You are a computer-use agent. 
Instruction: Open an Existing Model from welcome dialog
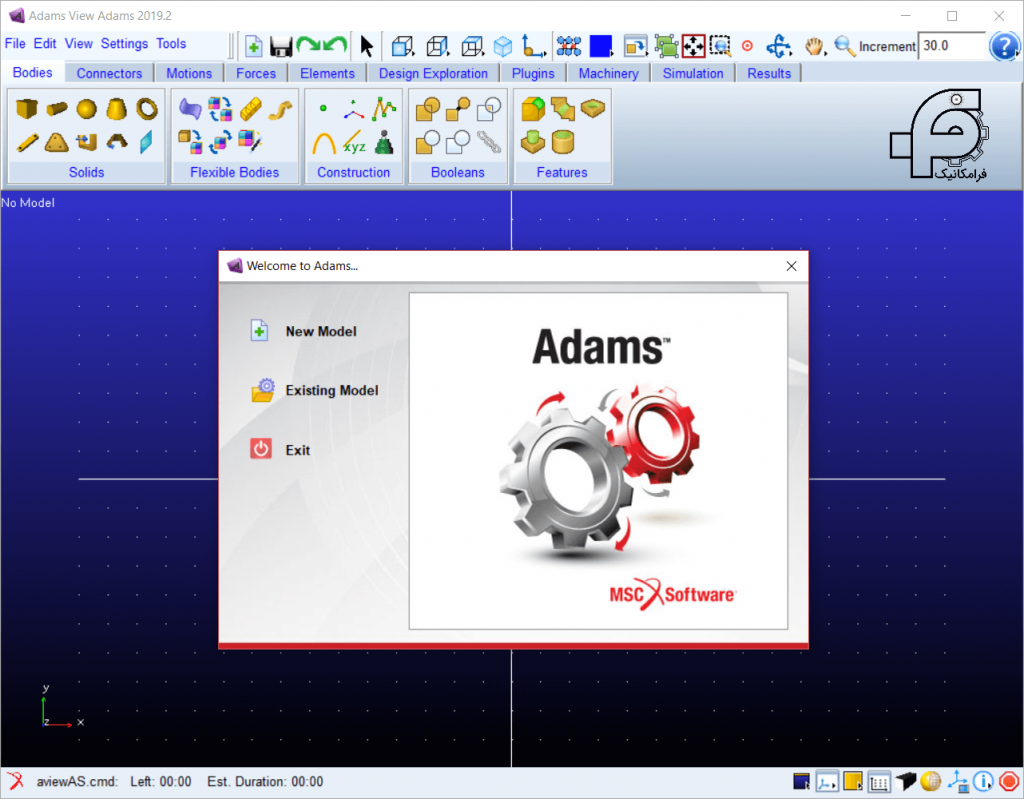(x=315, y=391)
